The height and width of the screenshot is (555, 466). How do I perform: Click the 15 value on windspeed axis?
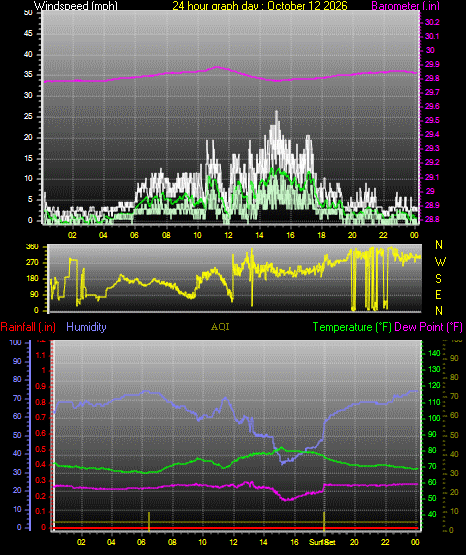pos(28,158)
